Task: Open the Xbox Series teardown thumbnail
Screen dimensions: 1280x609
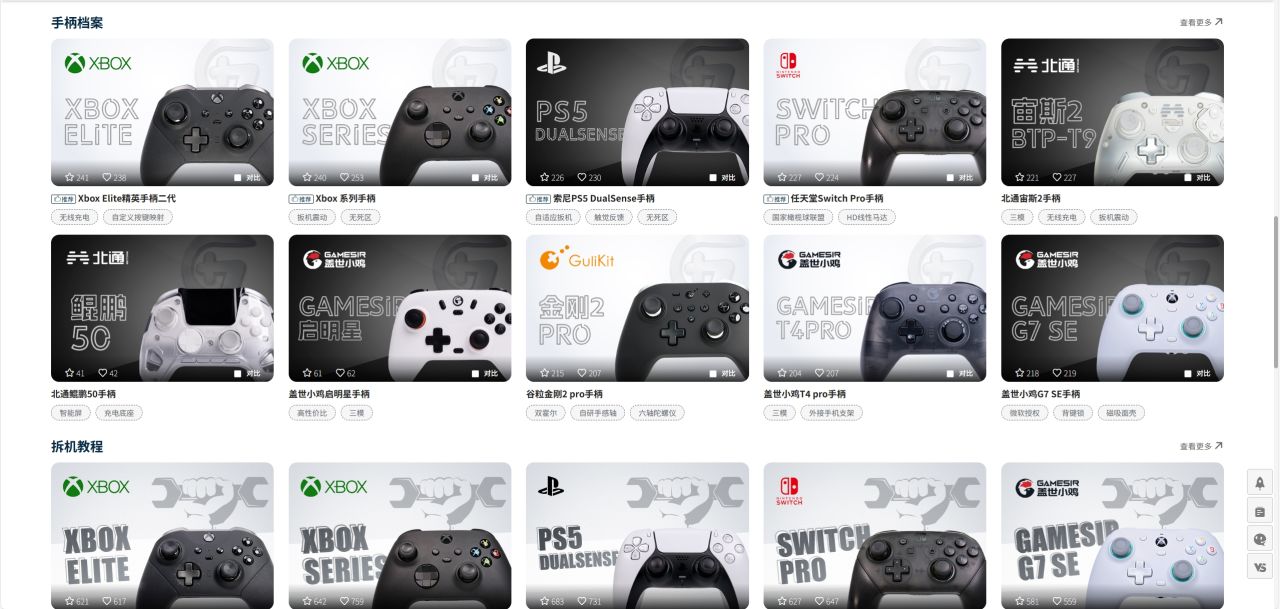Action: [400, 535]
